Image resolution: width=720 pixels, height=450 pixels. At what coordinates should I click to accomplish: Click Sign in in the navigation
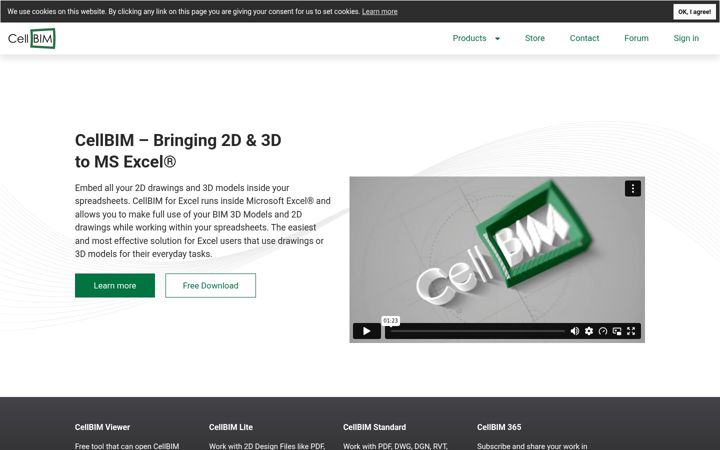686,38
